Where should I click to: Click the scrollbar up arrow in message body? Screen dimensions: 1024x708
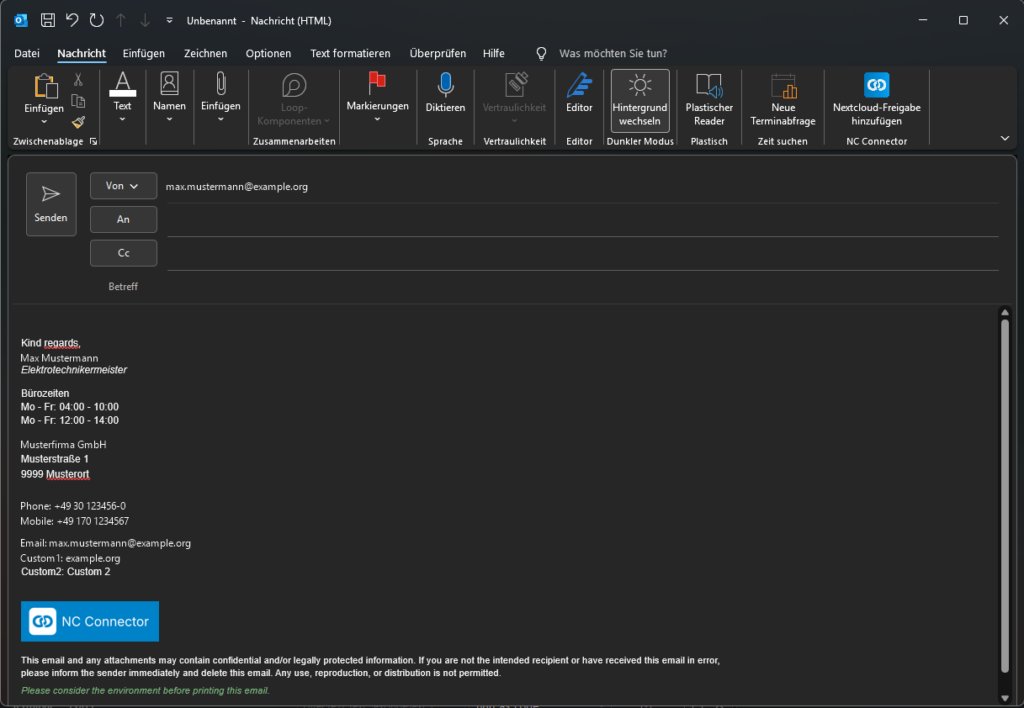click(1005, 312)
